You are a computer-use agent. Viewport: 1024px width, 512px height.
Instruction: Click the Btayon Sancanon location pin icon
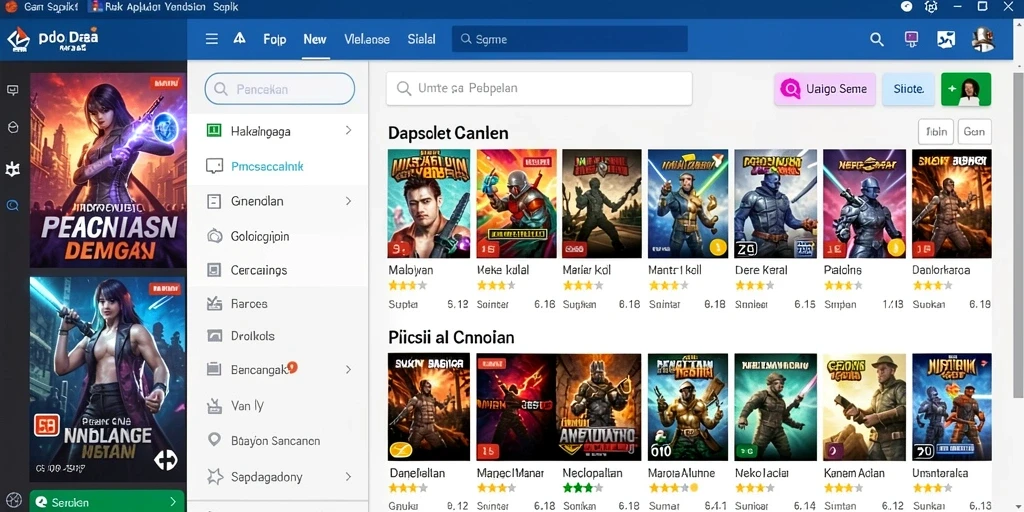click(x=214, y=440)
